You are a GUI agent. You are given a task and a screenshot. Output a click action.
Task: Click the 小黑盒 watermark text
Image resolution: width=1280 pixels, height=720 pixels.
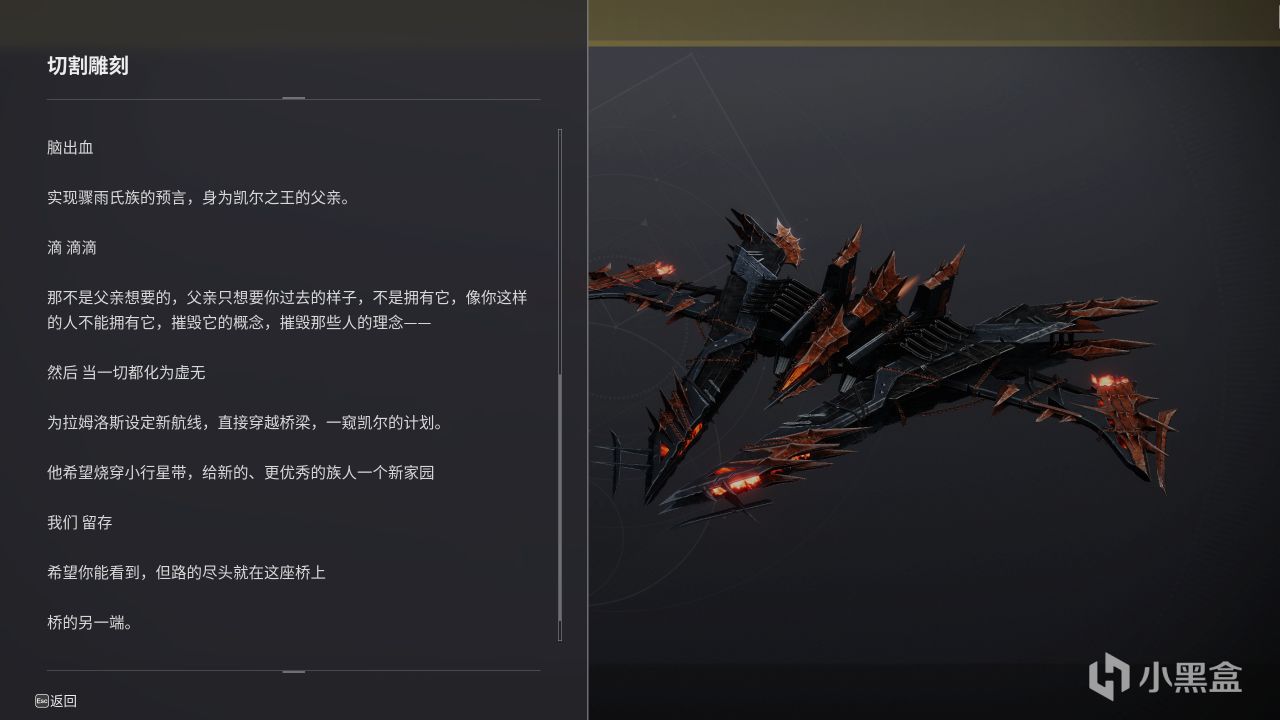[1190, 677]
